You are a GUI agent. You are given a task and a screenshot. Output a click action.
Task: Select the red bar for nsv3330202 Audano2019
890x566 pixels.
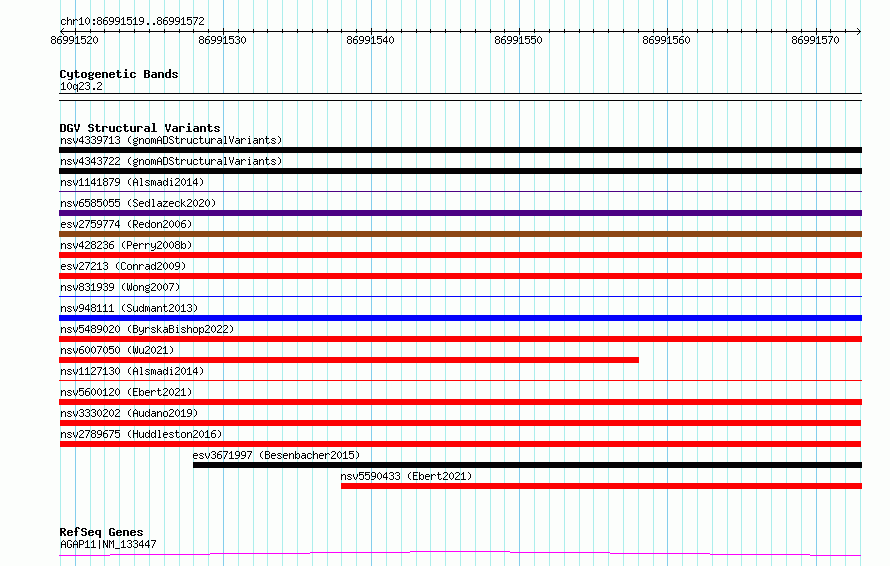point(460,423)
